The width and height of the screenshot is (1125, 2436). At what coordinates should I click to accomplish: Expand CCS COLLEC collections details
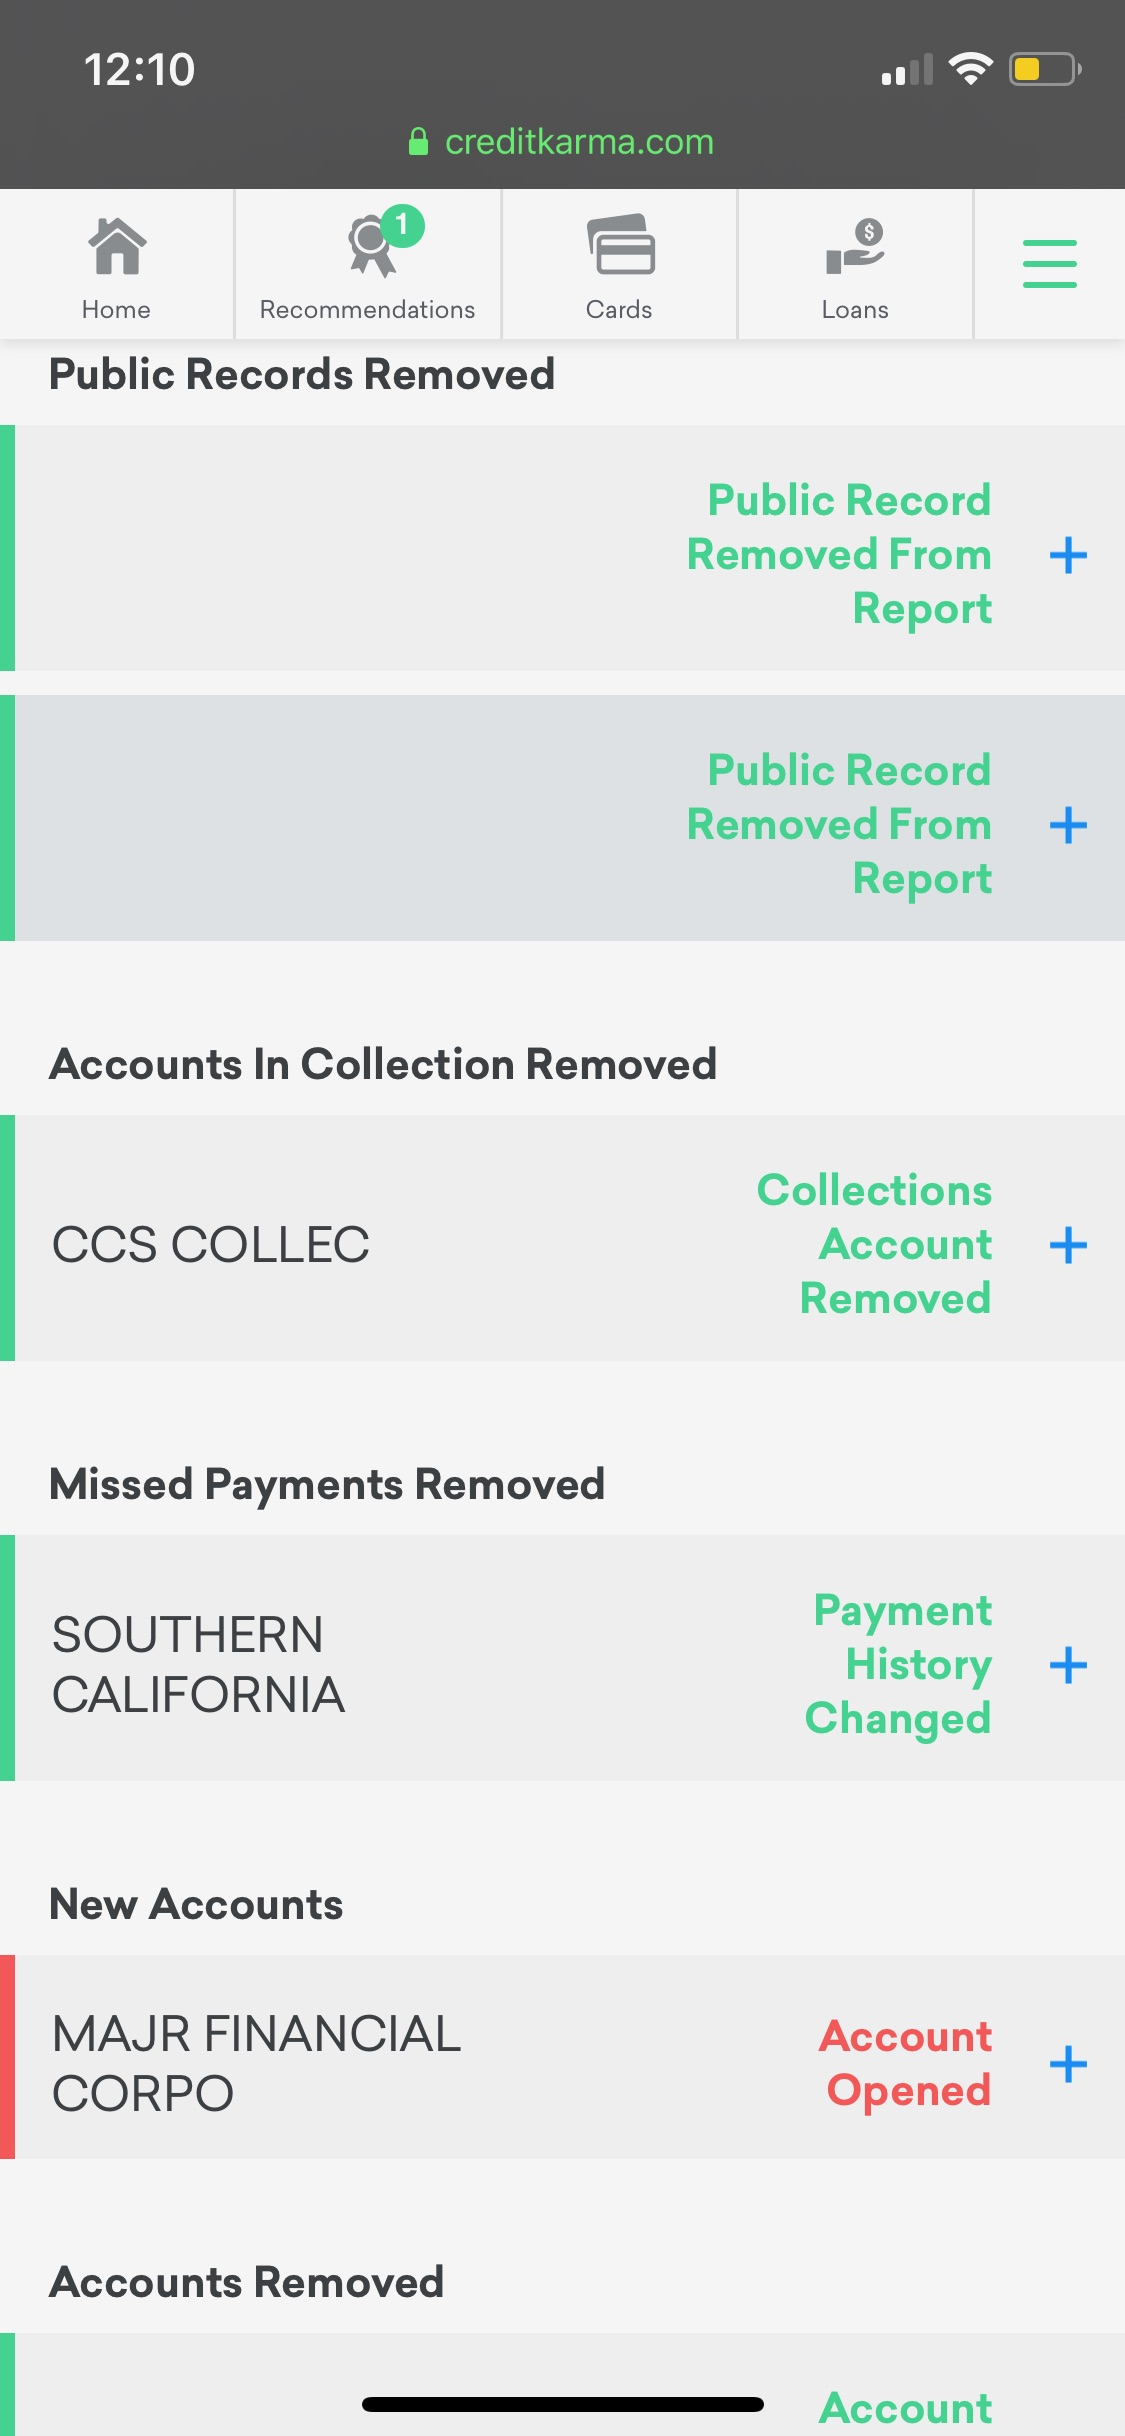pos(1068,1245)
